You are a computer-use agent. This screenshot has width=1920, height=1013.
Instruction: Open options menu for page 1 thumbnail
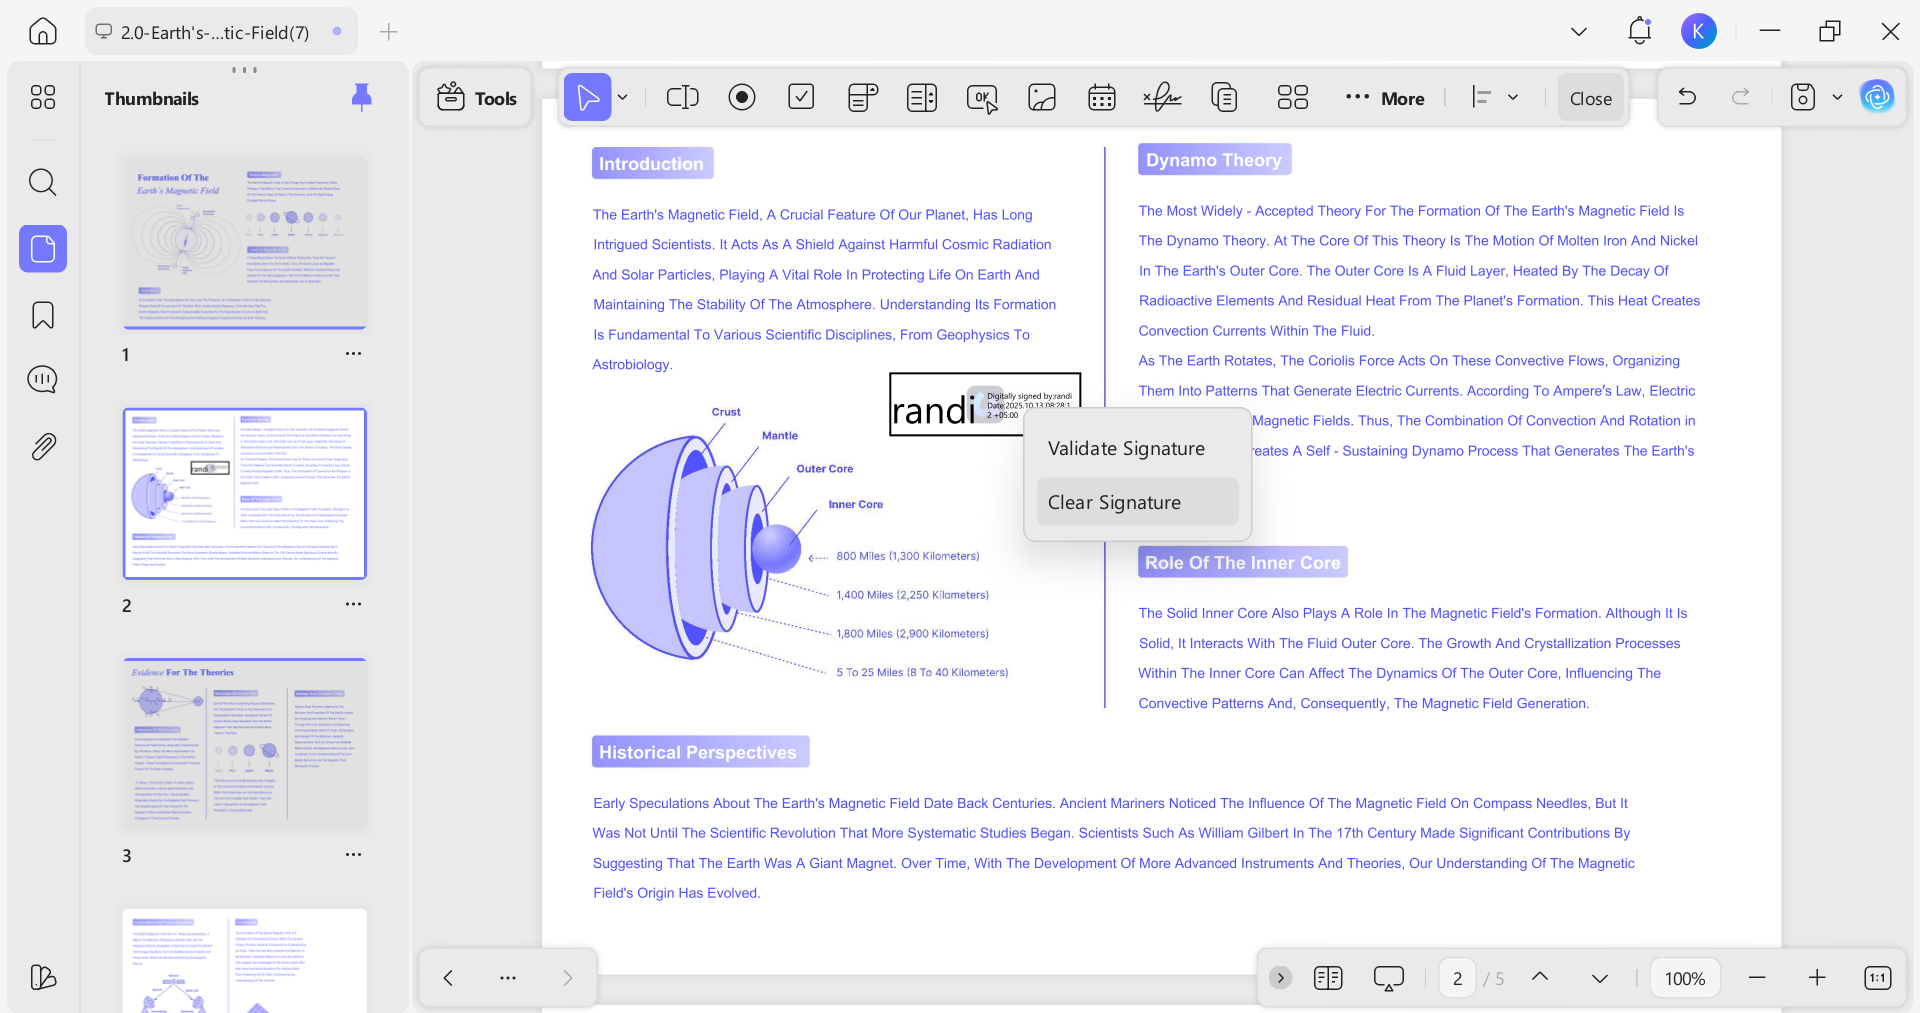pos(353,354)
